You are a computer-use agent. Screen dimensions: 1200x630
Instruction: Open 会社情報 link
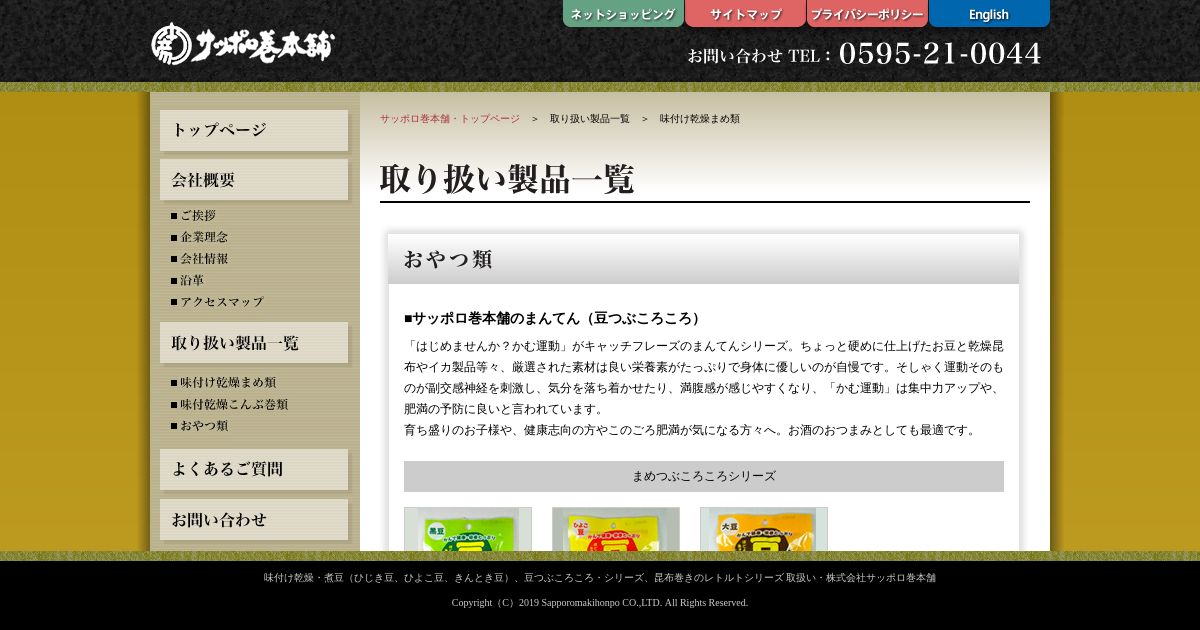click(199, 258)
